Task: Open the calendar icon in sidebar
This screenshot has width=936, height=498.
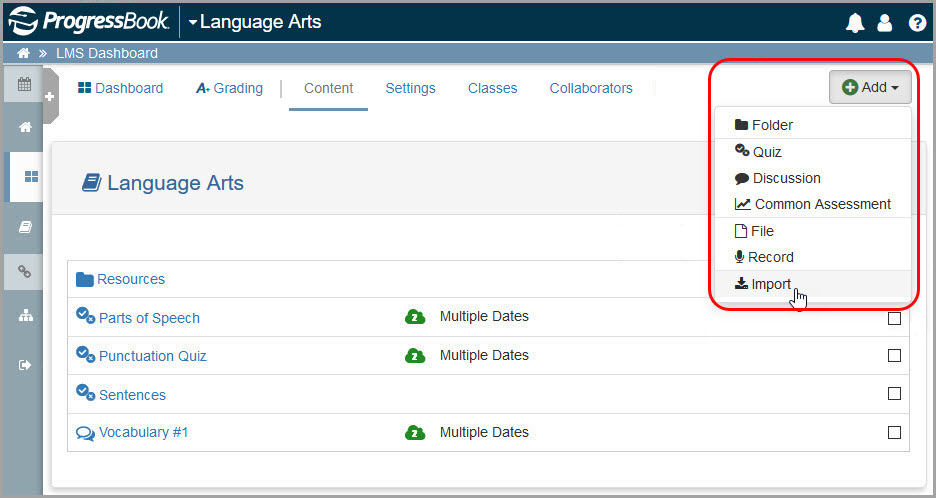Action: 24,84
